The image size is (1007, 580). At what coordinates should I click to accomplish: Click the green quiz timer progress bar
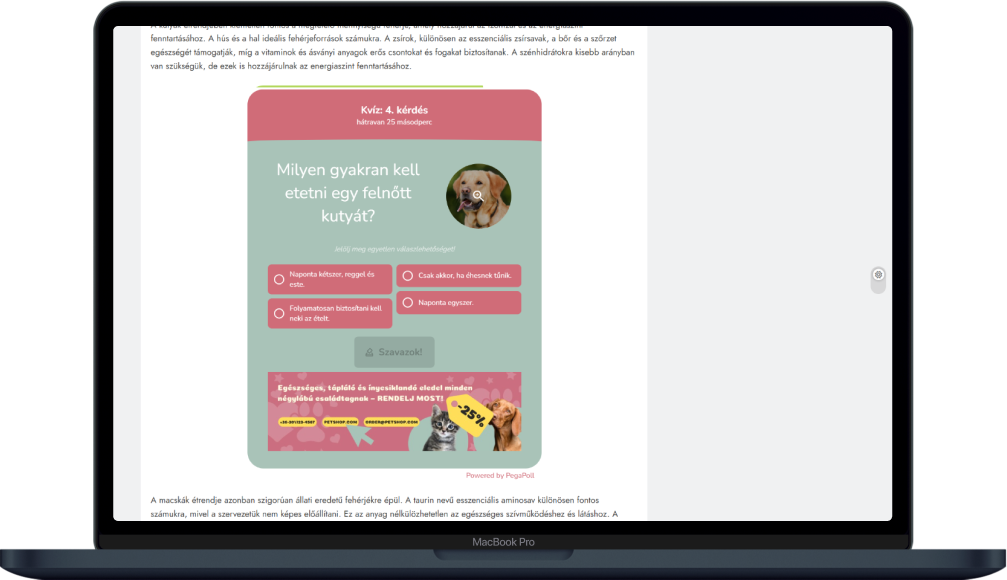click(x=369, y=87)
